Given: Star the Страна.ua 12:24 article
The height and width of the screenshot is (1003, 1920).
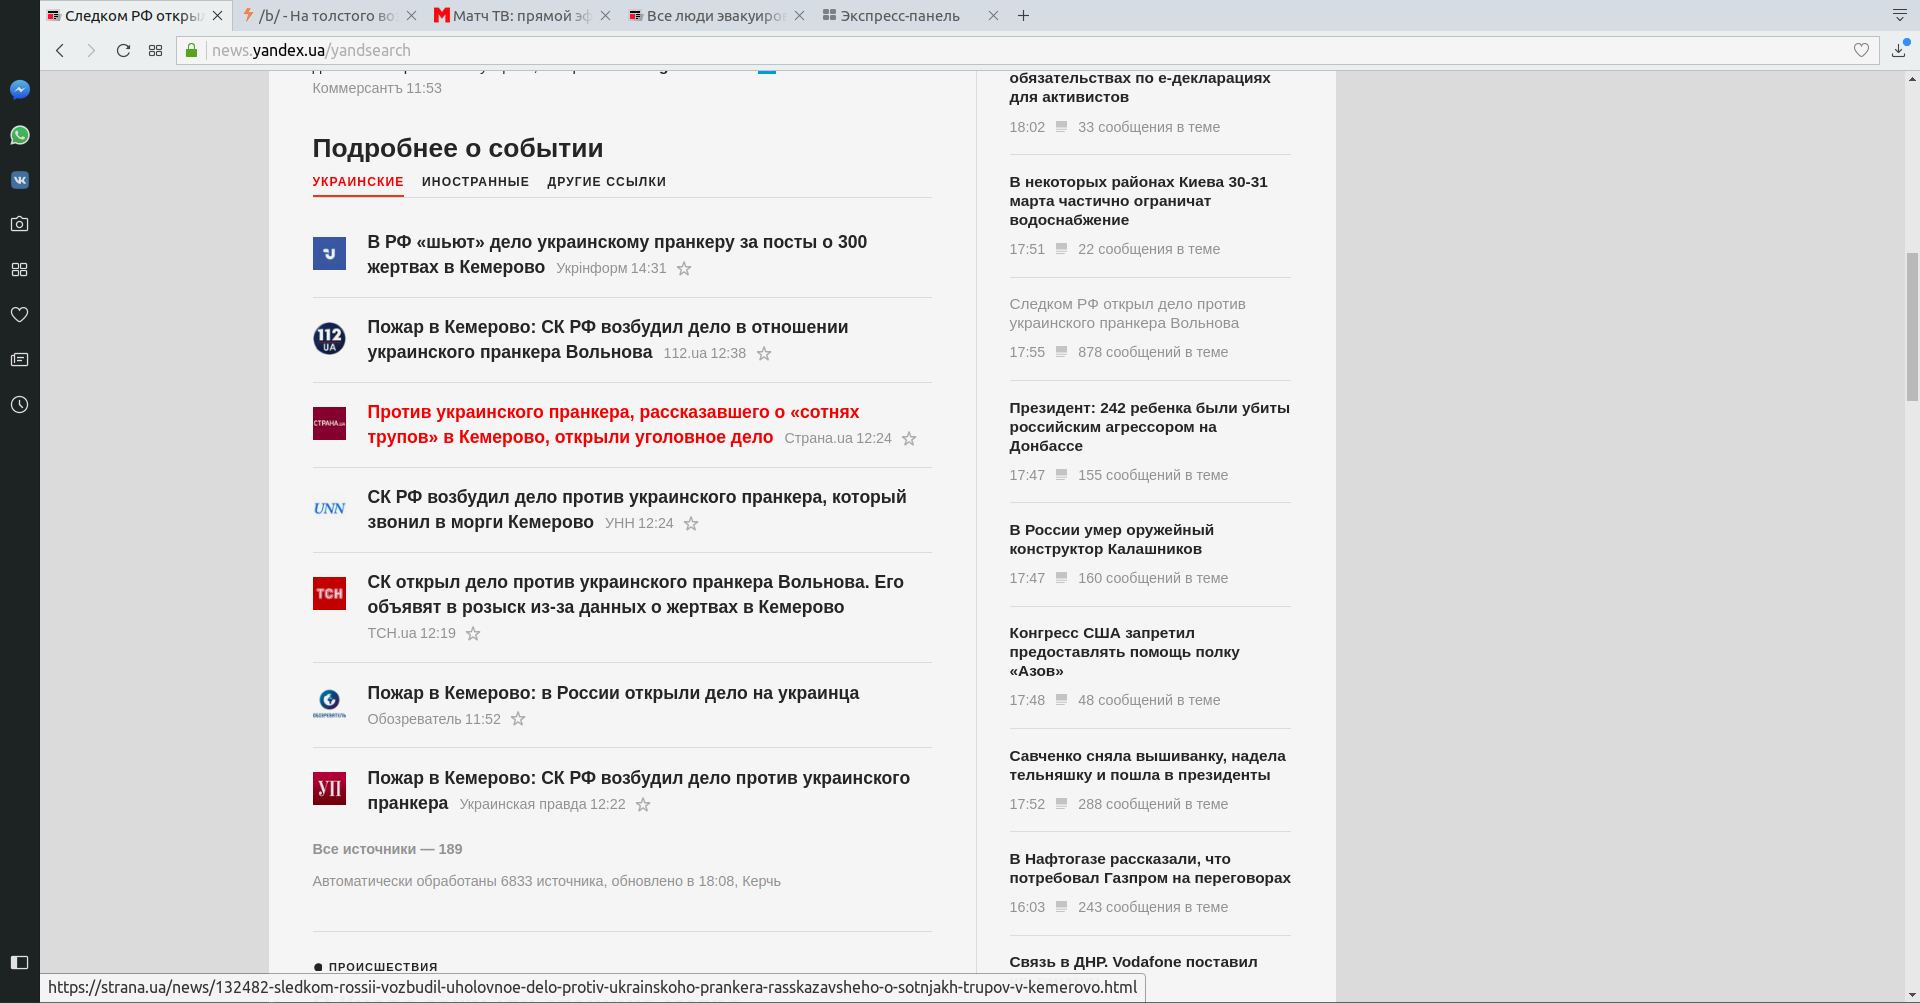Looking at the screenshot, I should [909, 438].
